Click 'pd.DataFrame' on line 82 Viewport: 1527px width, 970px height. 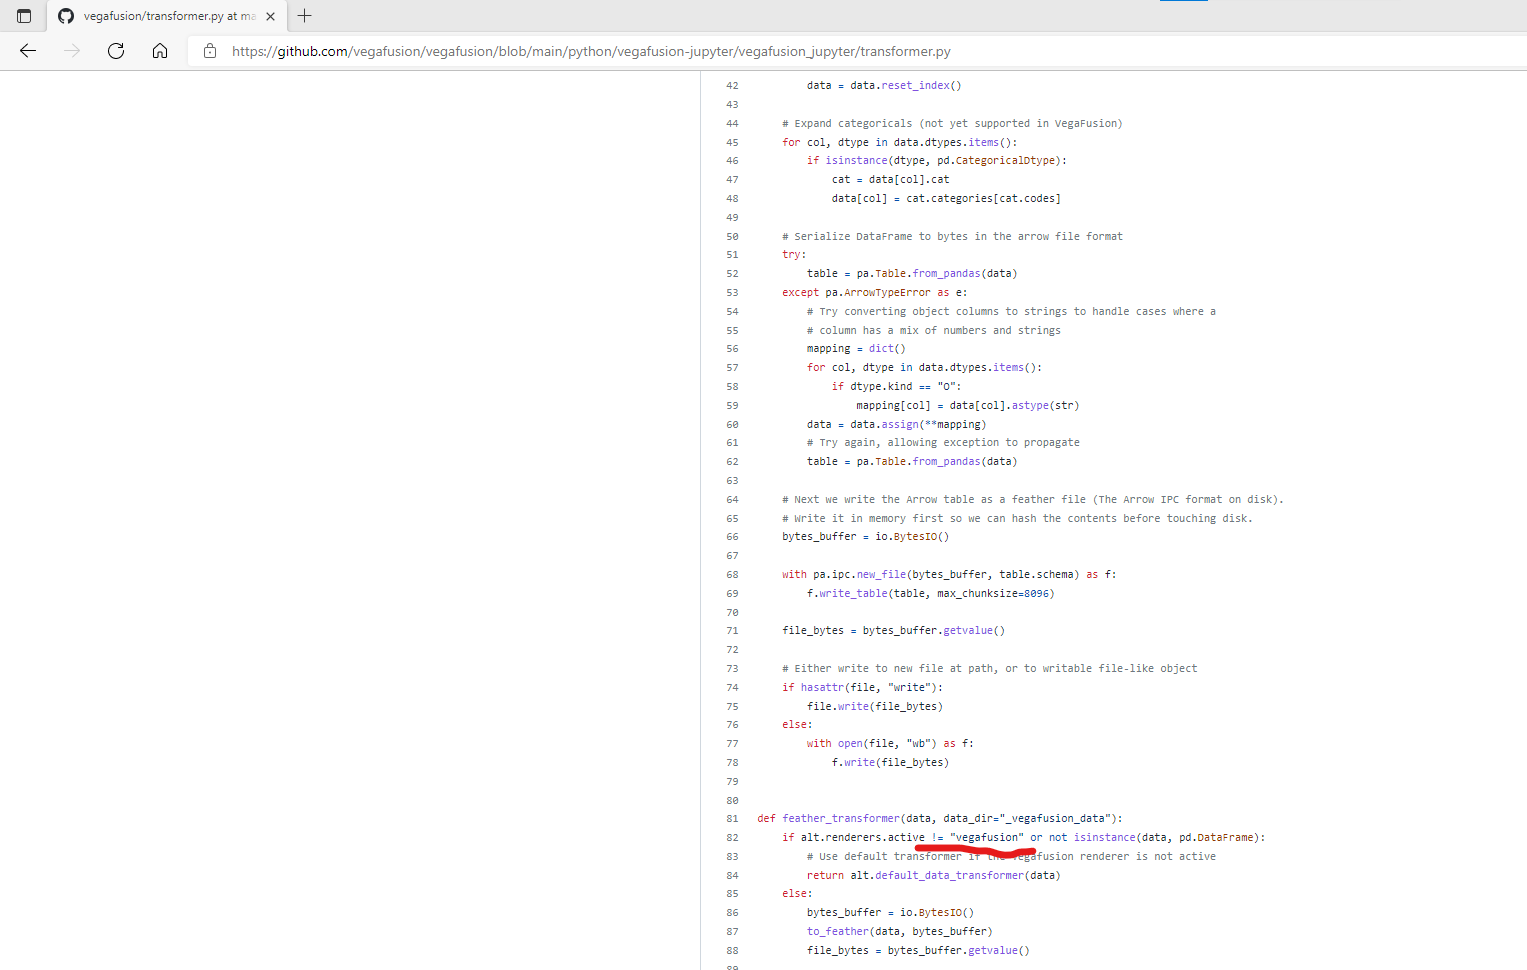[1216, 838]
